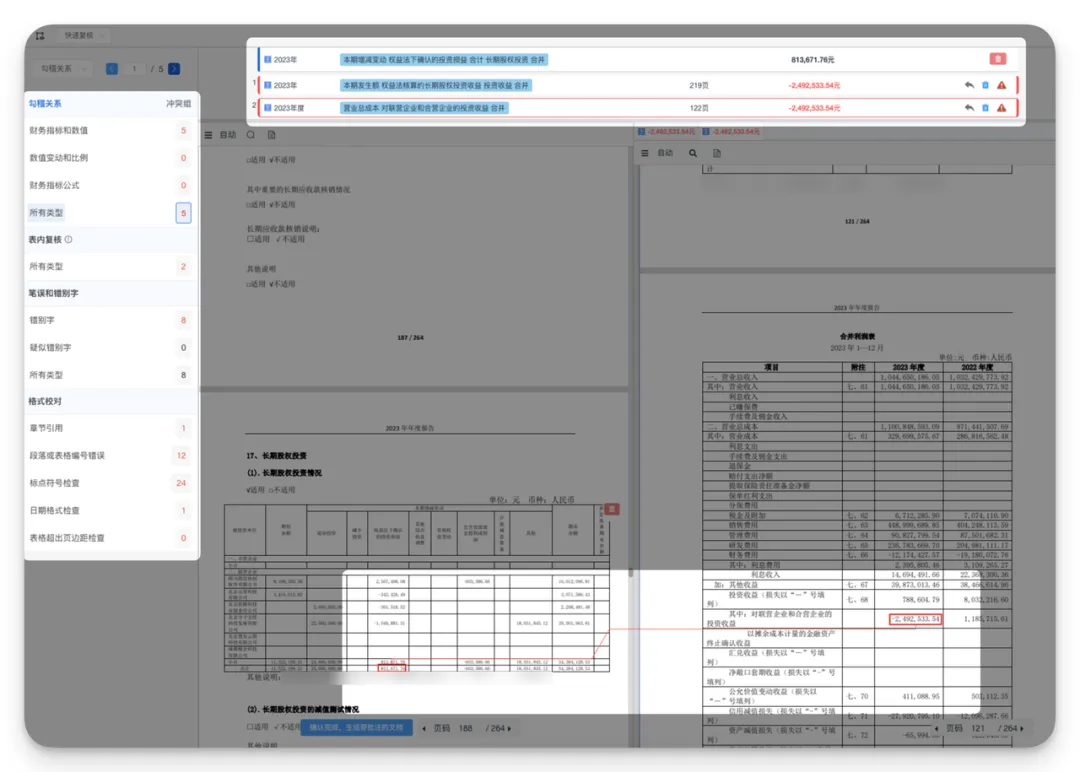Select 章节引用 in the sidebar
The image size is (1080, 772).
(x=112, y=428)
